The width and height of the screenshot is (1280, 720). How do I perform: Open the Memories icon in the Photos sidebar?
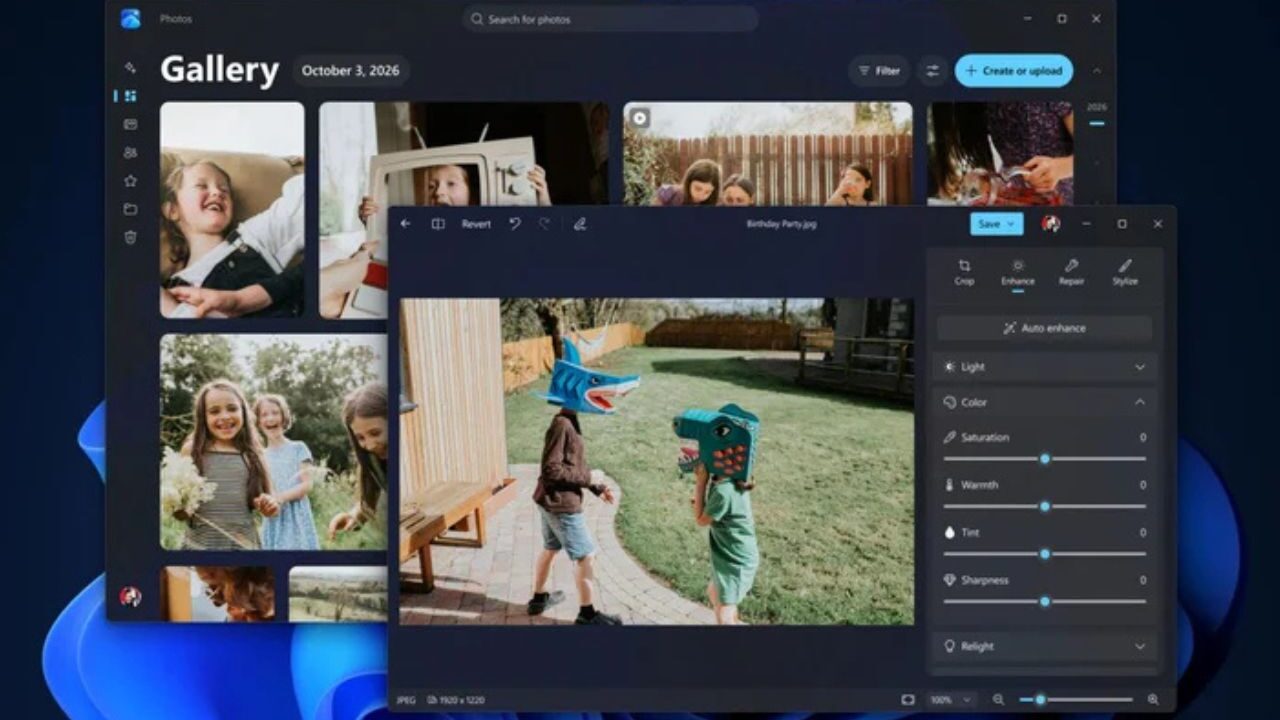click(130, 124)
